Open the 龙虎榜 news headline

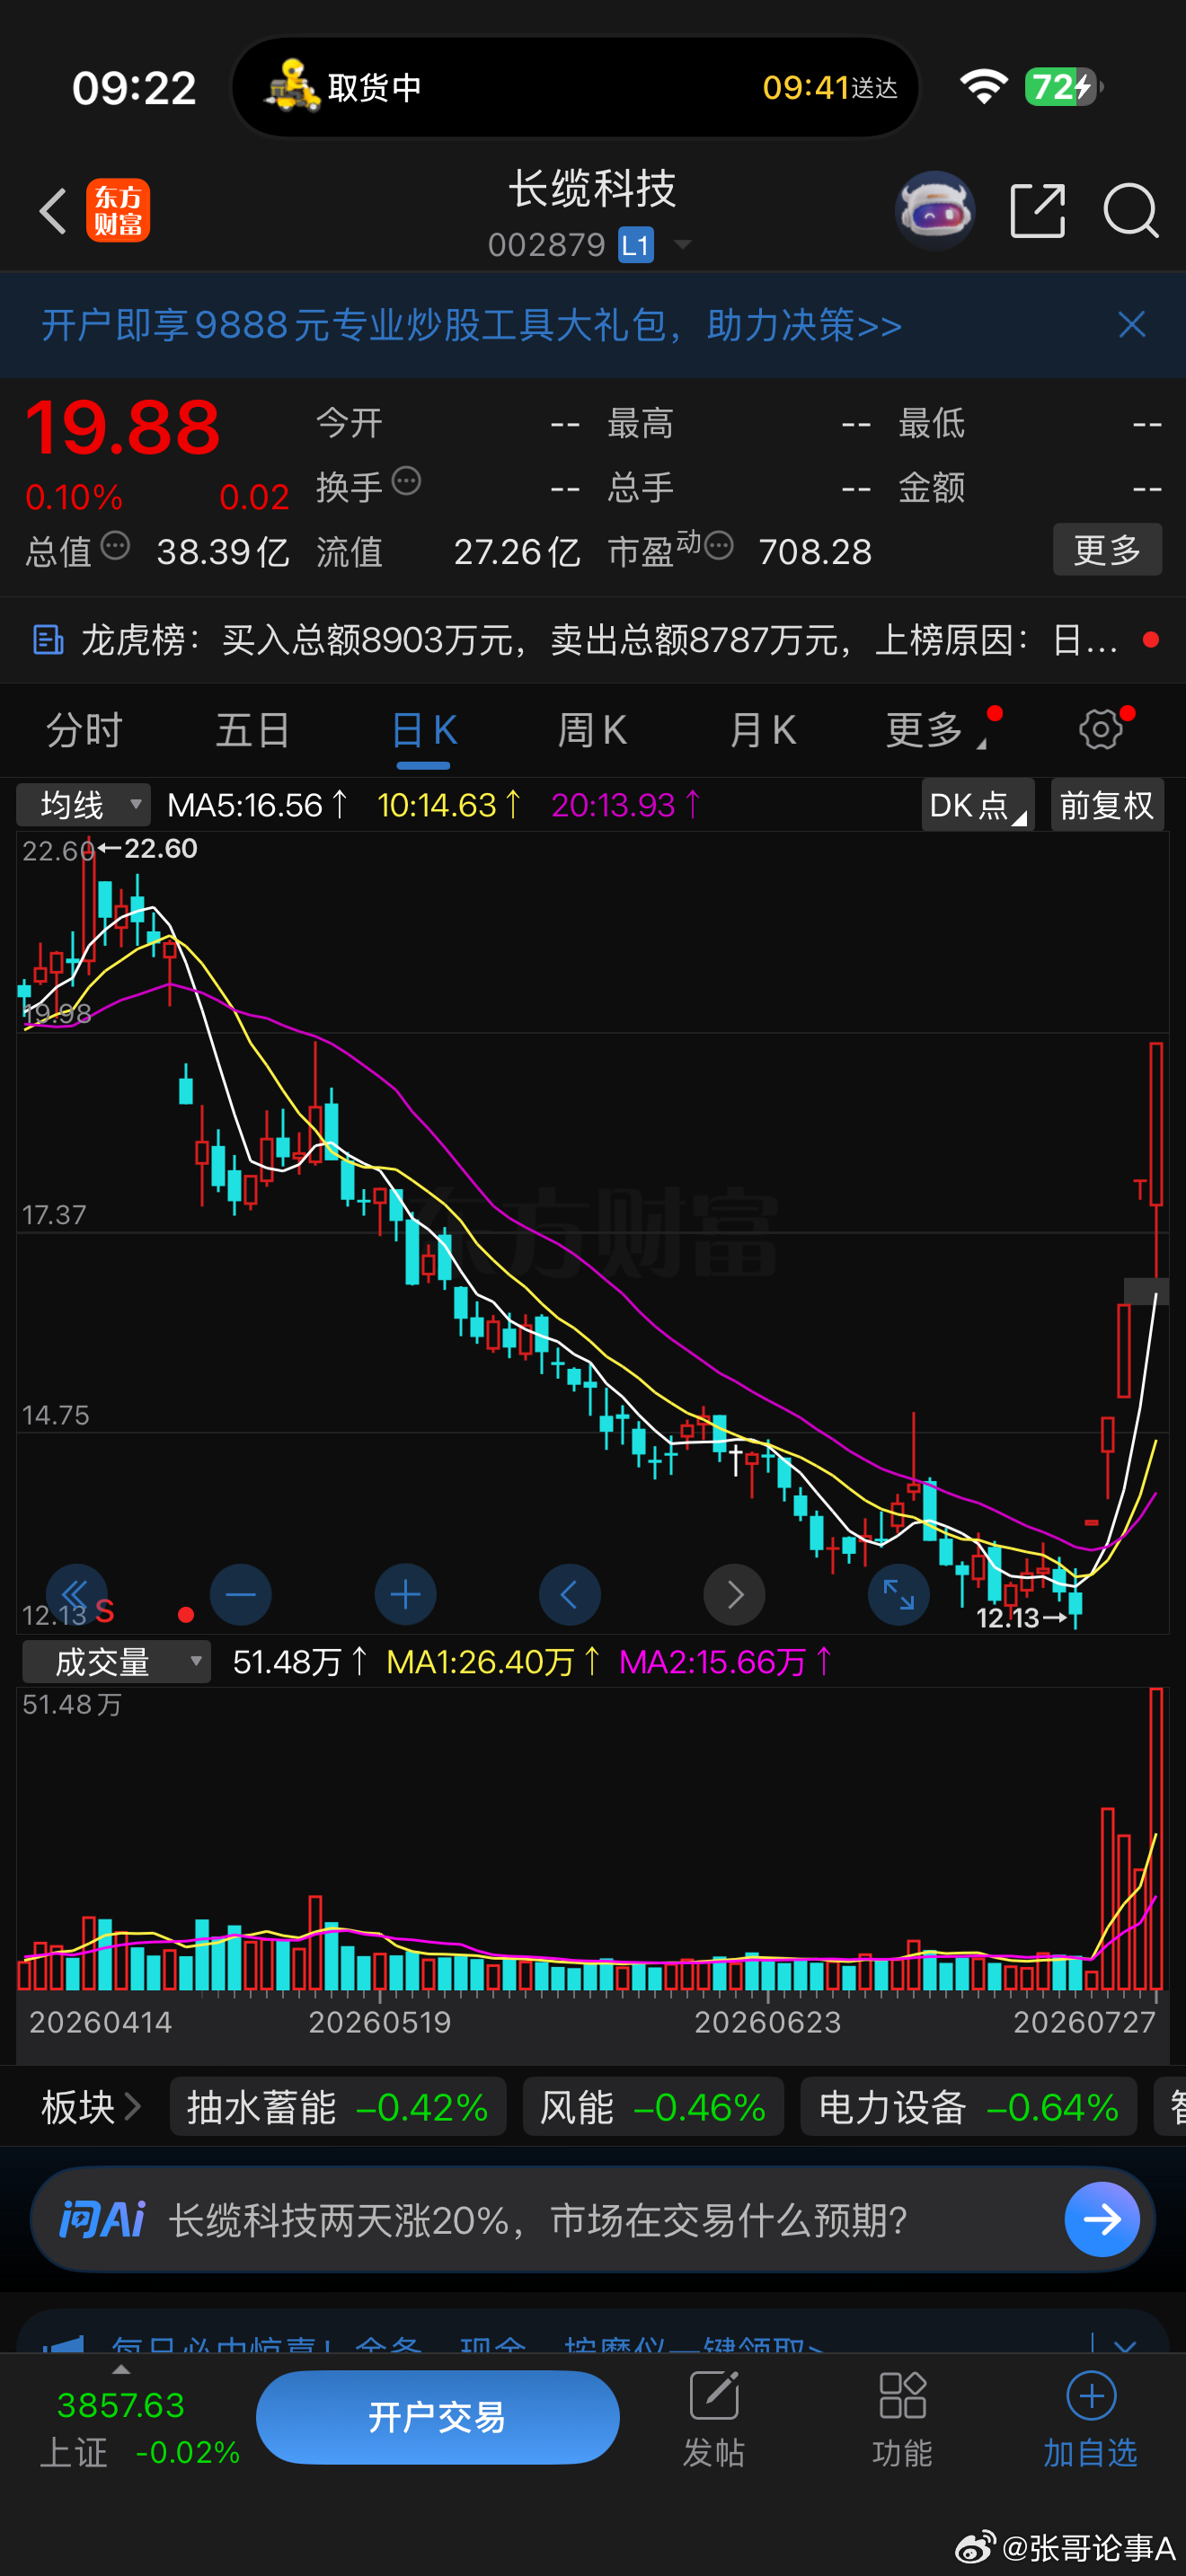click(x=598, y=639)
